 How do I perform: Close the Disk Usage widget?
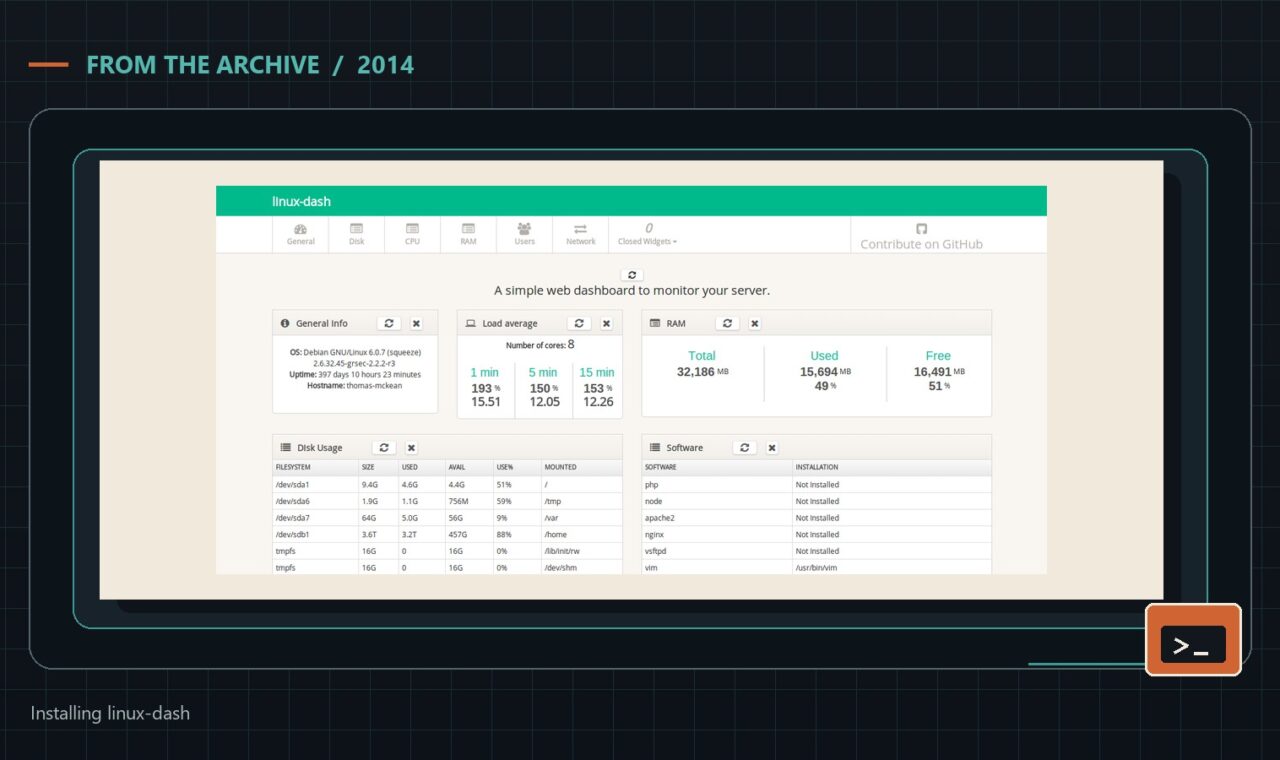point(411,447)
